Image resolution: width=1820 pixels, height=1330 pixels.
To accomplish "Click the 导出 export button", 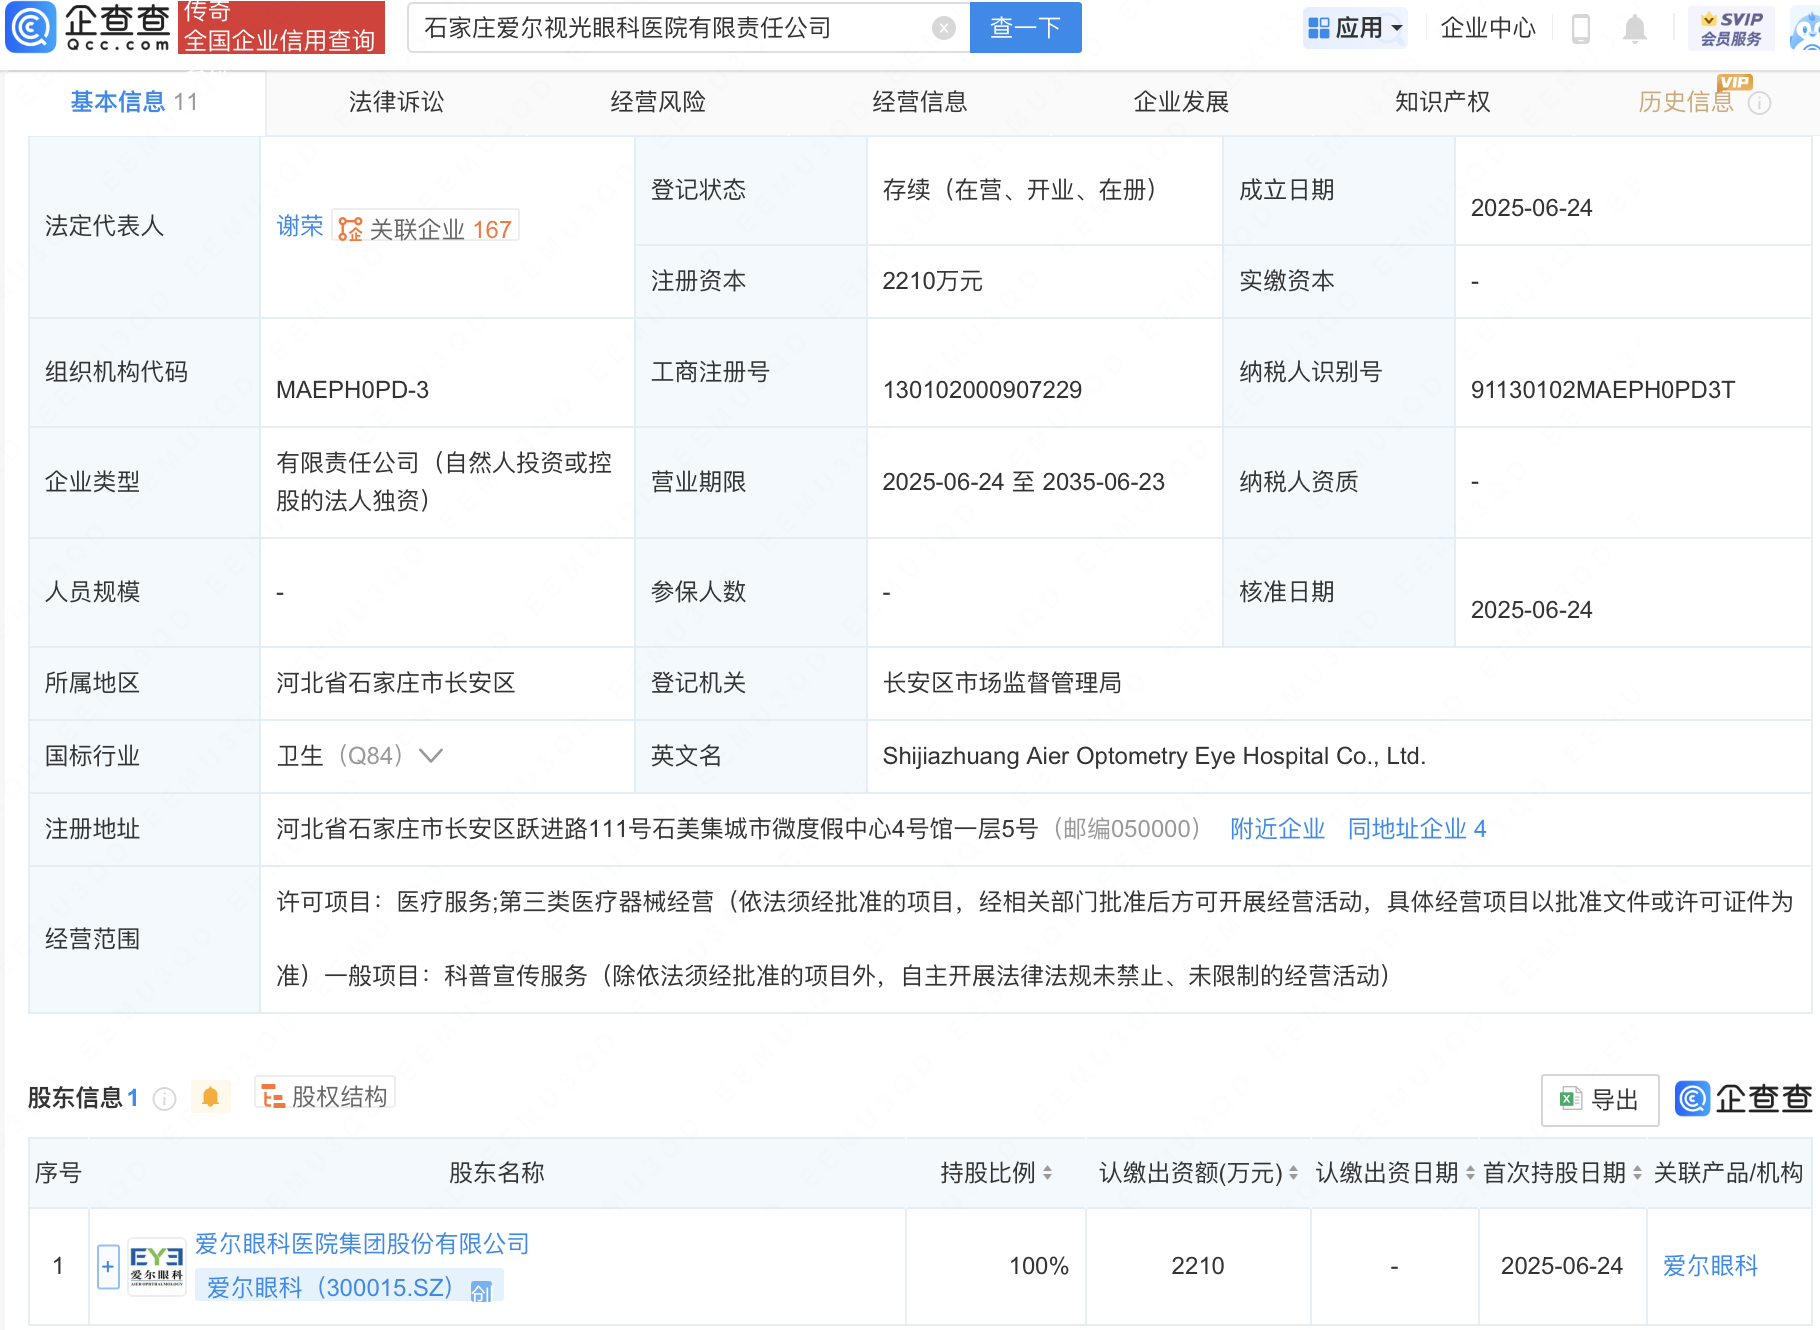I will click(1600, 1100).
